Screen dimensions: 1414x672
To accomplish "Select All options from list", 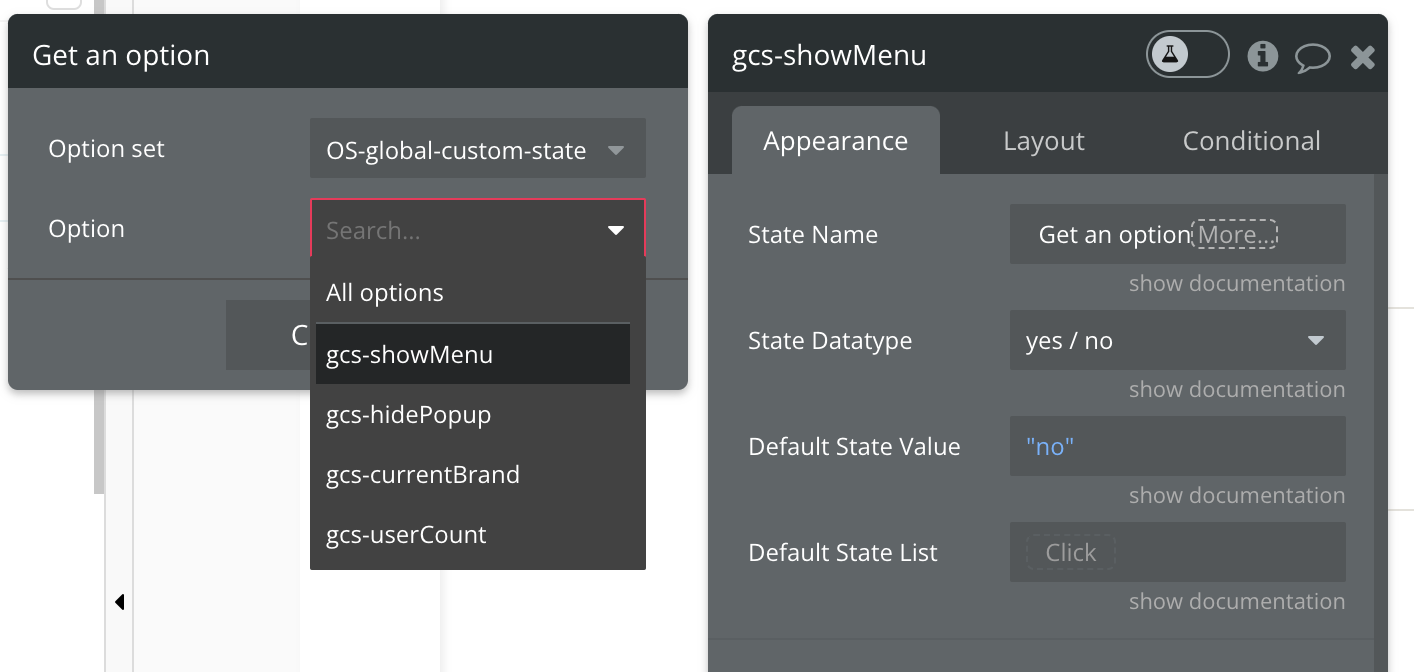I will click(385, 293).
